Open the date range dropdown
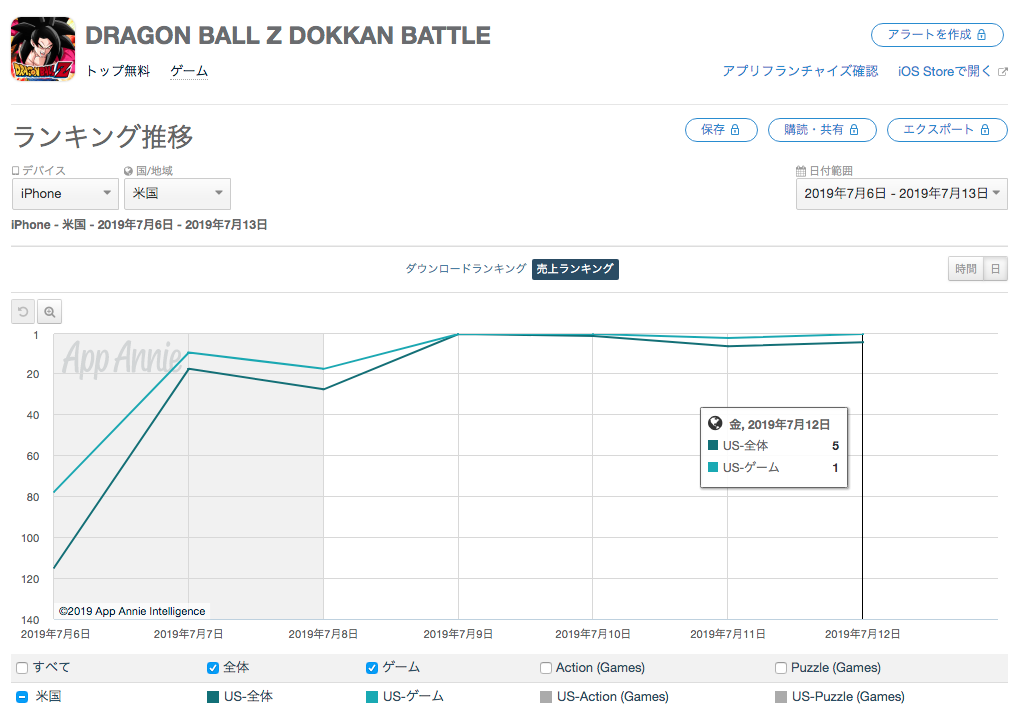This screenshot has height=713, width=1015. [902, 194]
